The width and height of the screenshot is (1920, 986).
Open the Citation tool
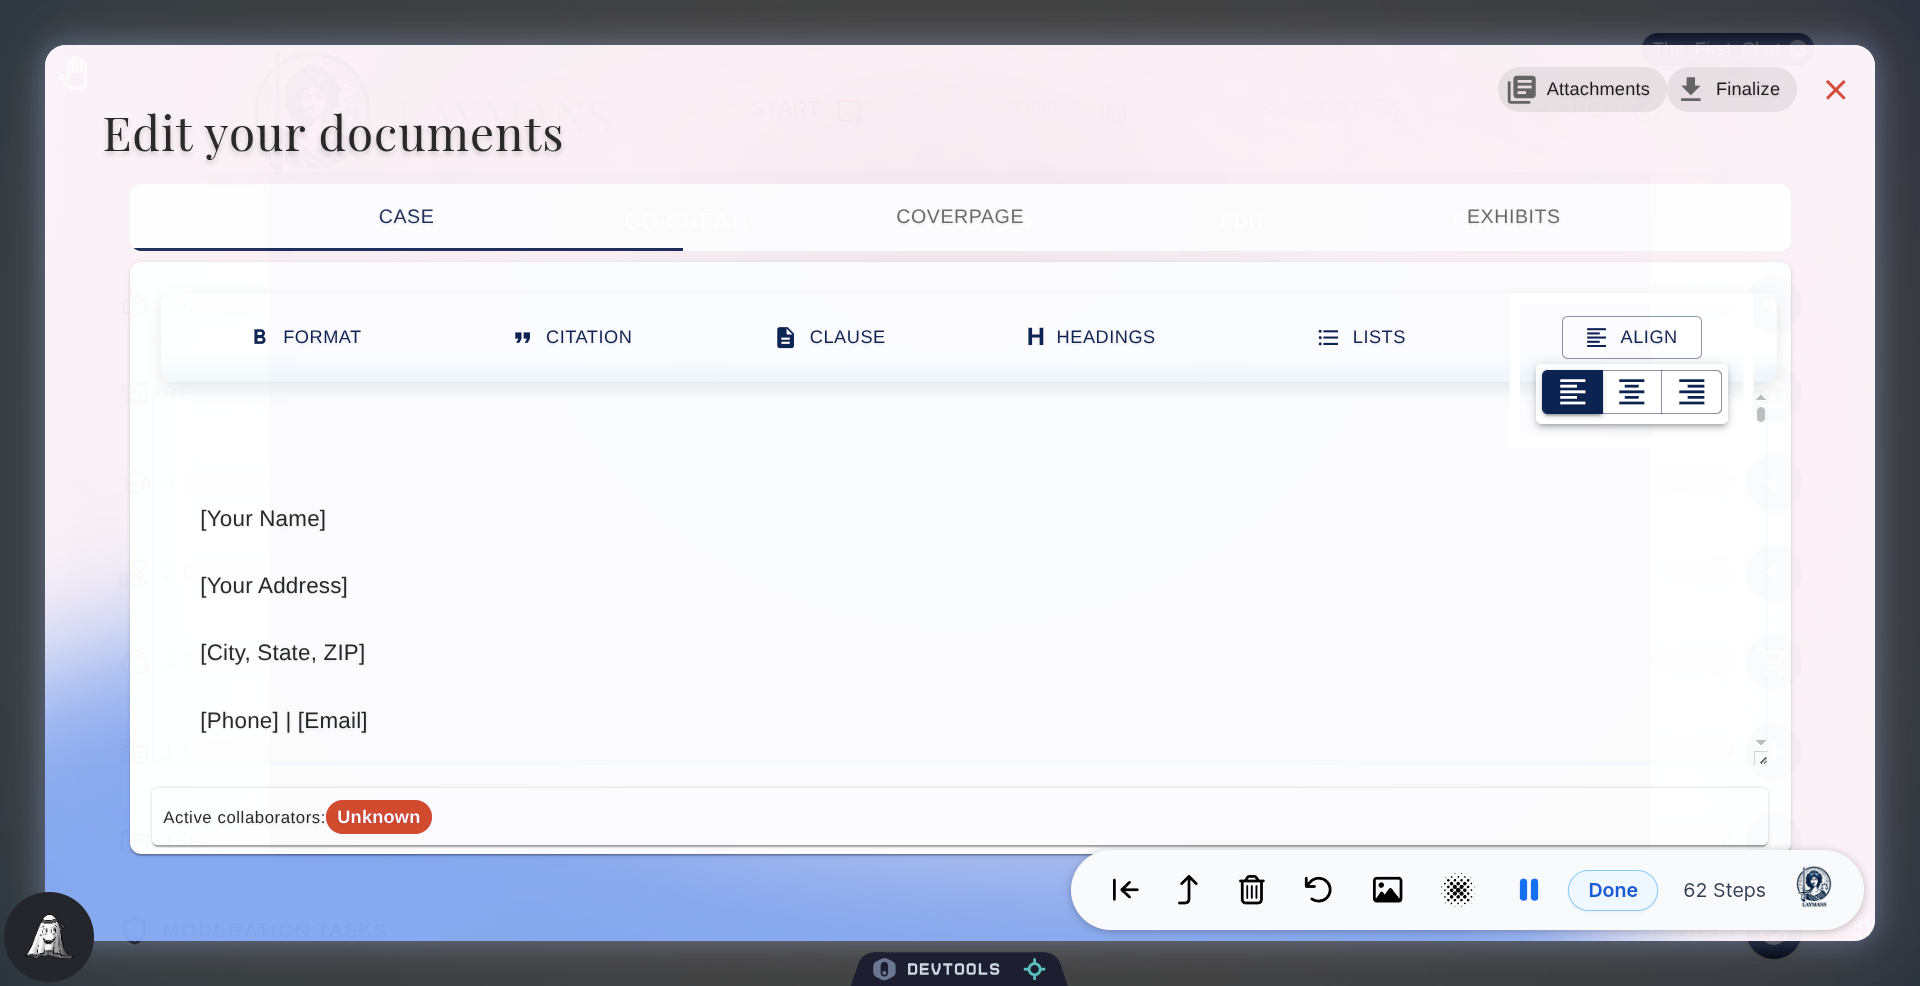(x=572, y=337)
